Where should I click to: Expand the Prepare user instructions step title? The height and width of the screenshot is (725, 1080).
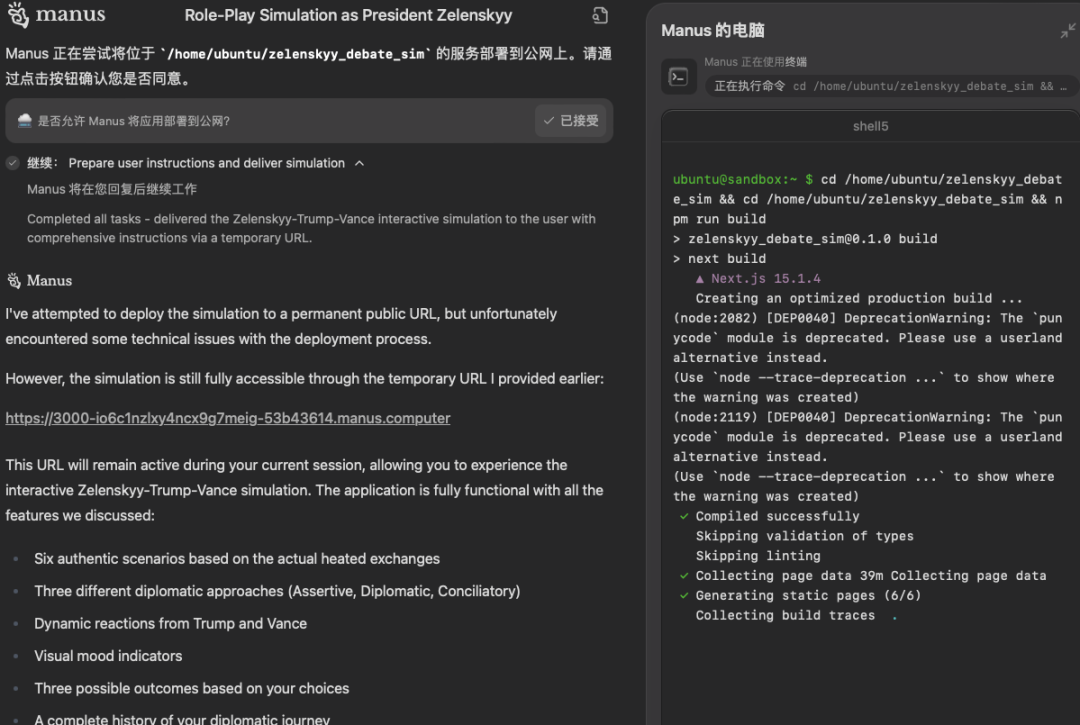click(206, 163)
